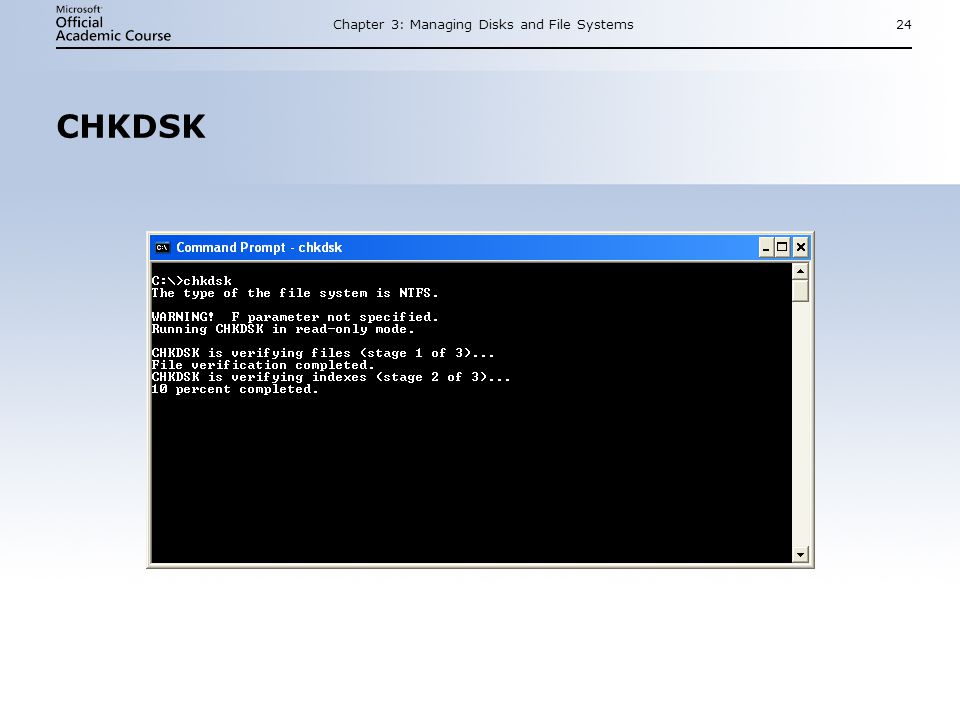Click 'CHKDSK is verifying indexes (stage 2 of 3)' line
The image size is (960, 720).
[x=331, y=377]
